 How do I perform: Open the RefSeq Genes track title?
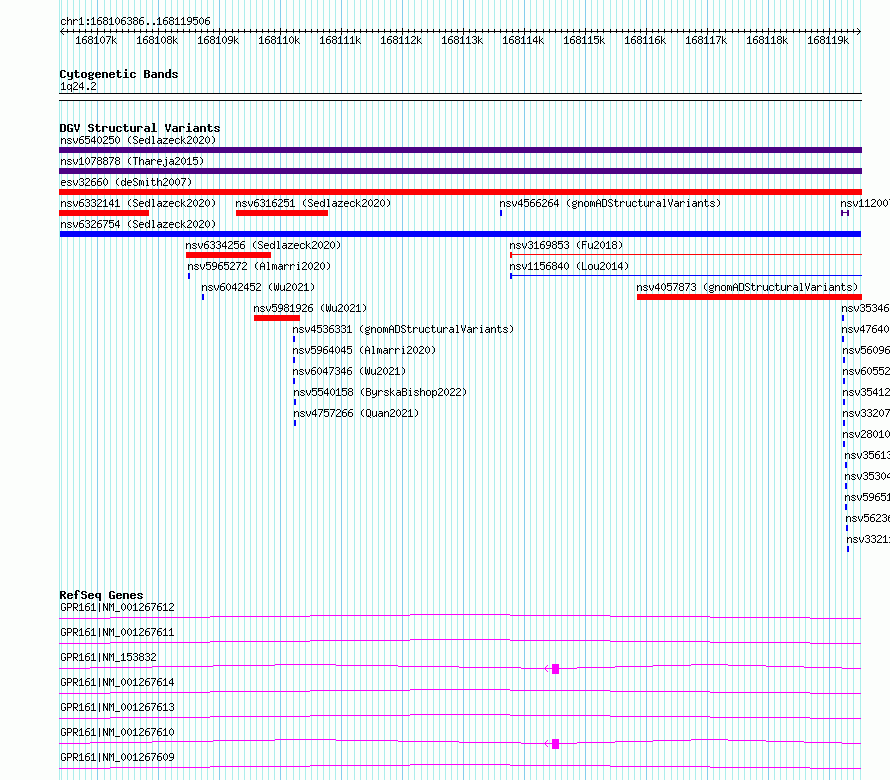pyautogui.click(x=101, y=595)
